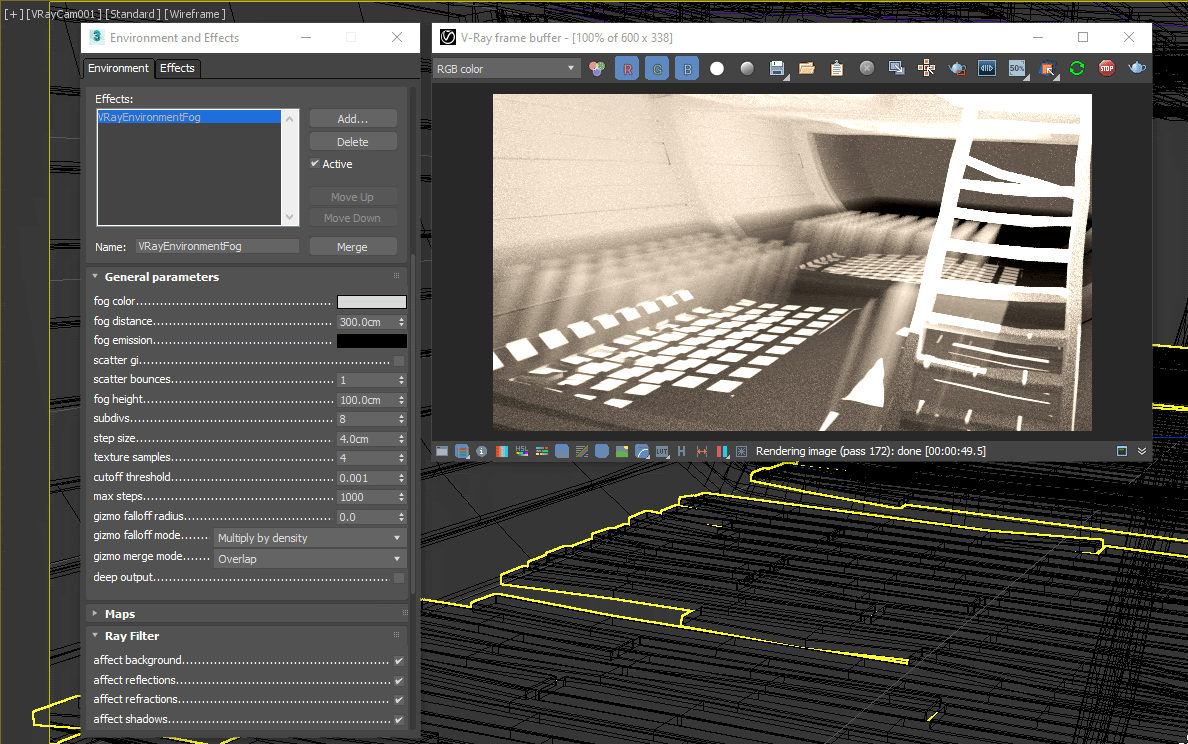Save the rendered image to disk

coord(777,67)
